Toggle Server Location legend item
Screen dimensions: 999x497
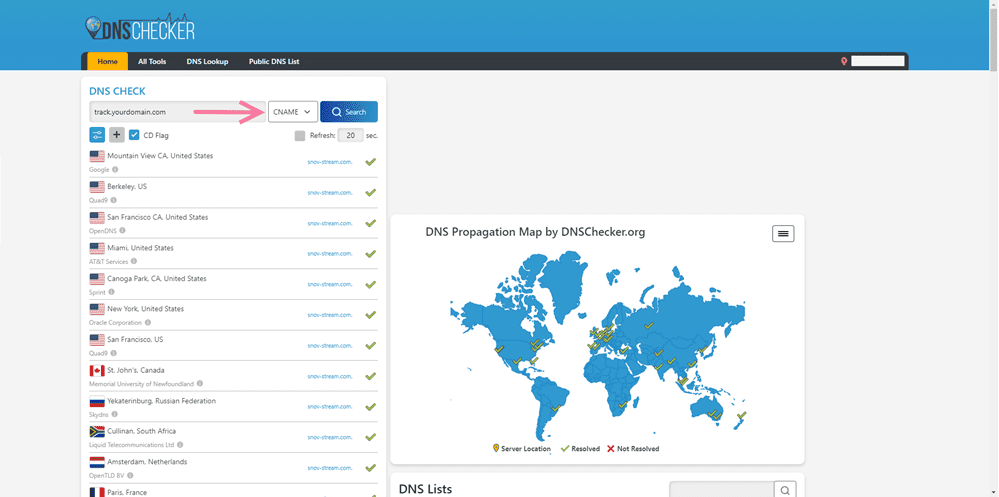point(522,449)
